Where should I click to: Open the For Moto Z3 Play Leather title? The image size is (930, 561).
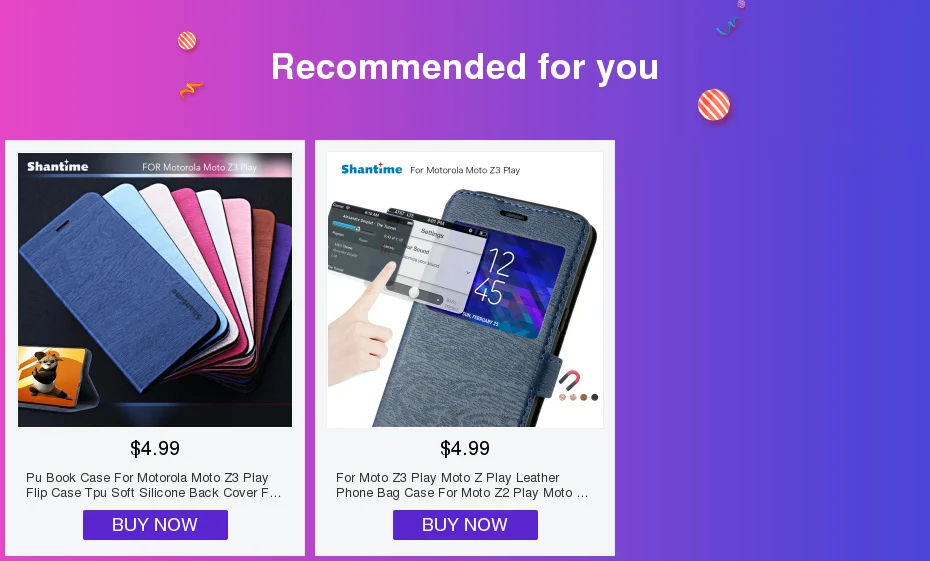click(x=462, y=485)
